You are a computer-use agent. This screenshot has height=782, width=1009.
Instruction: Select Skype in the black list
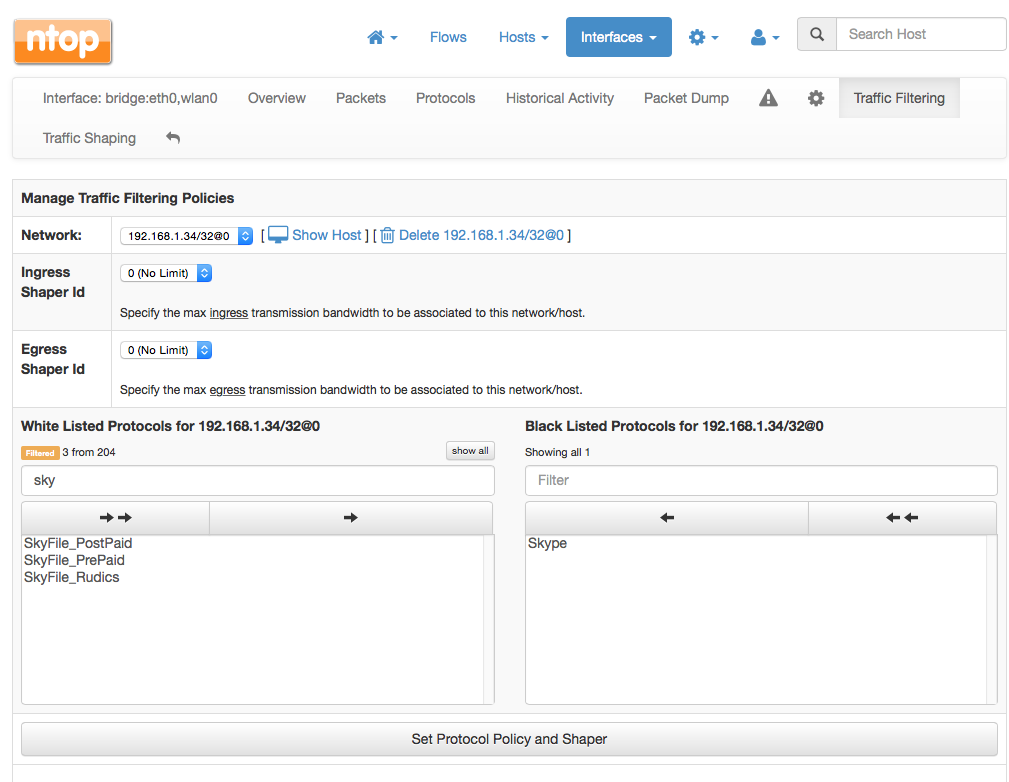tap(547, 543)
